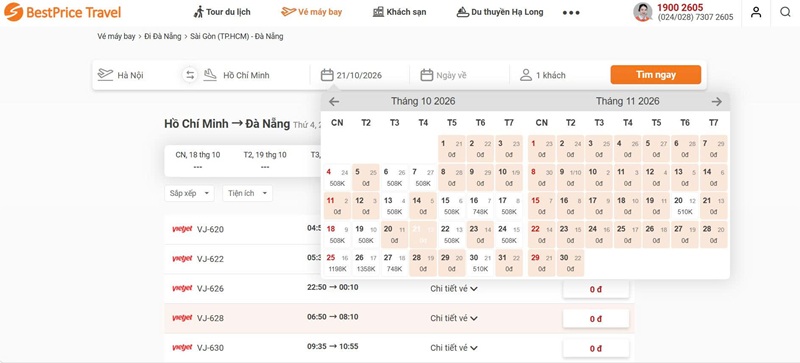Image resolution: width=800 pixels, height=363 pixels.
Task: Click the Tìm ngay search button
Action: click(x=656, y=75)
